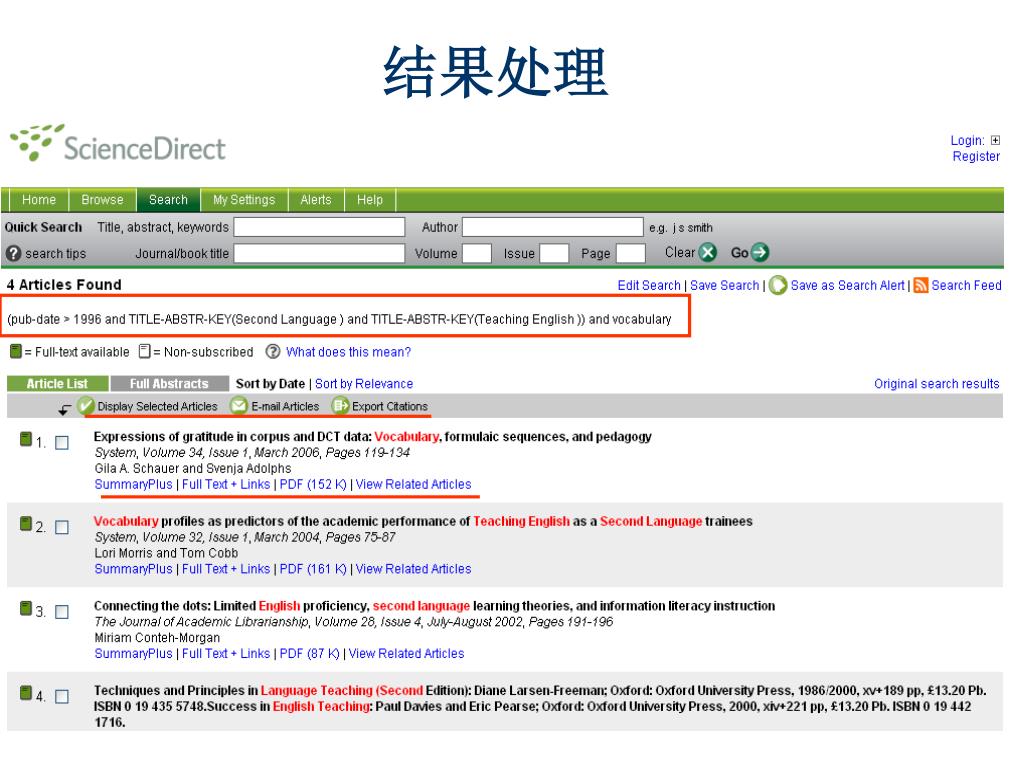The image size is (1024, 768).
Task: Click the E-mail Articles envelope icon
Action: point(239,406)
